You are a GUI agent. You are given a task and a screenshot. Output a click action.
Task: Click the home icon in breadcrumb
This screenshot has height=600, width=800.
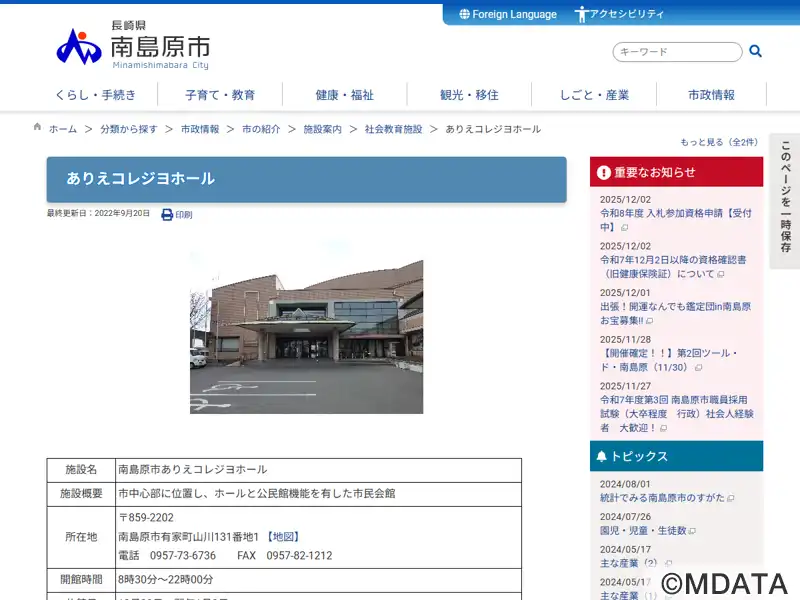coord(38,128)
